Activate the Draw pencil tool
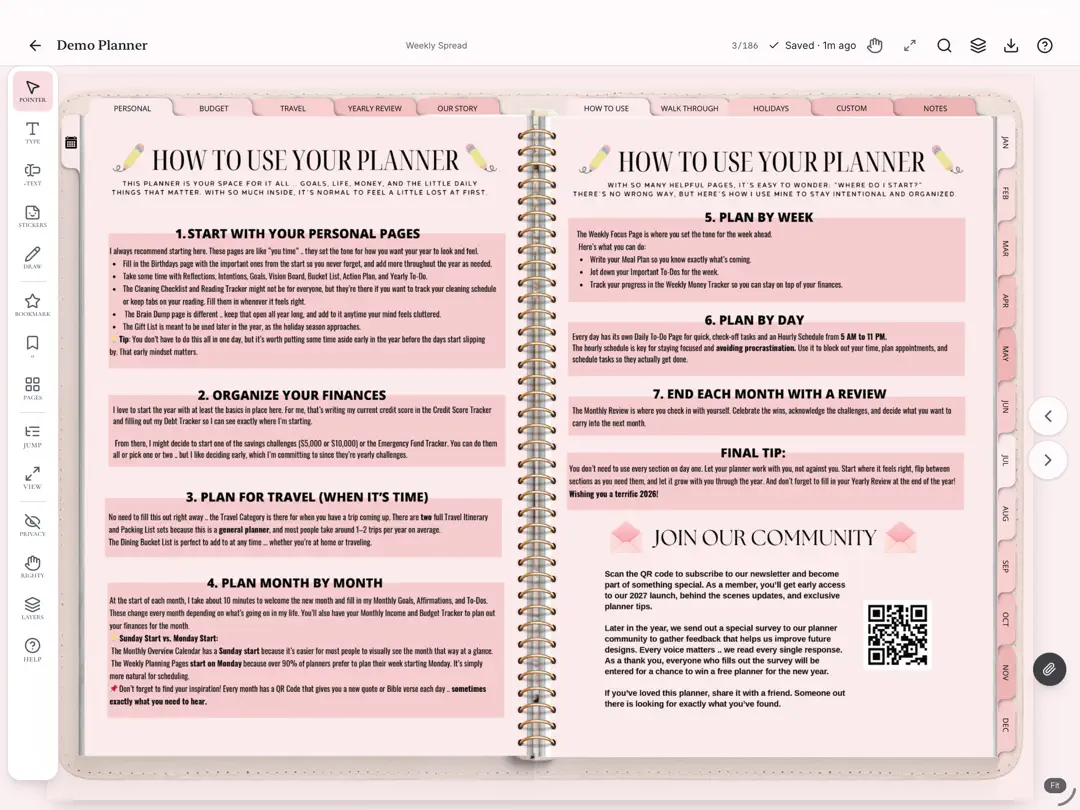 point(32,258)
